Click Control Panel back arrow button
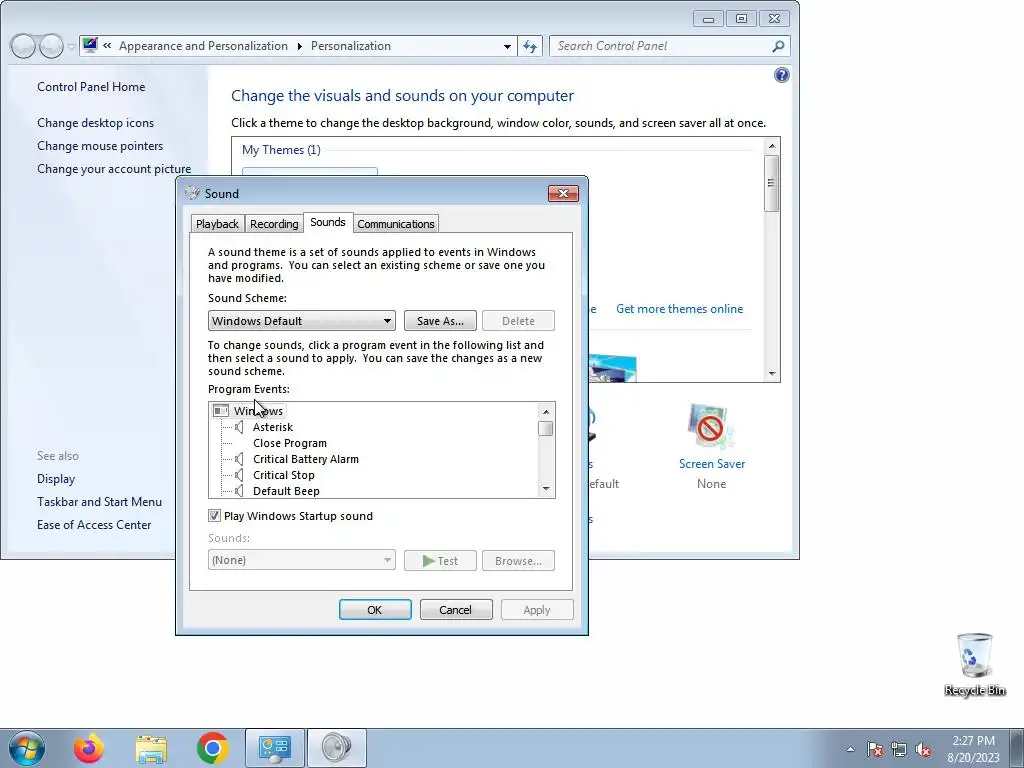 pyautogui.click(x=23, y=46)
